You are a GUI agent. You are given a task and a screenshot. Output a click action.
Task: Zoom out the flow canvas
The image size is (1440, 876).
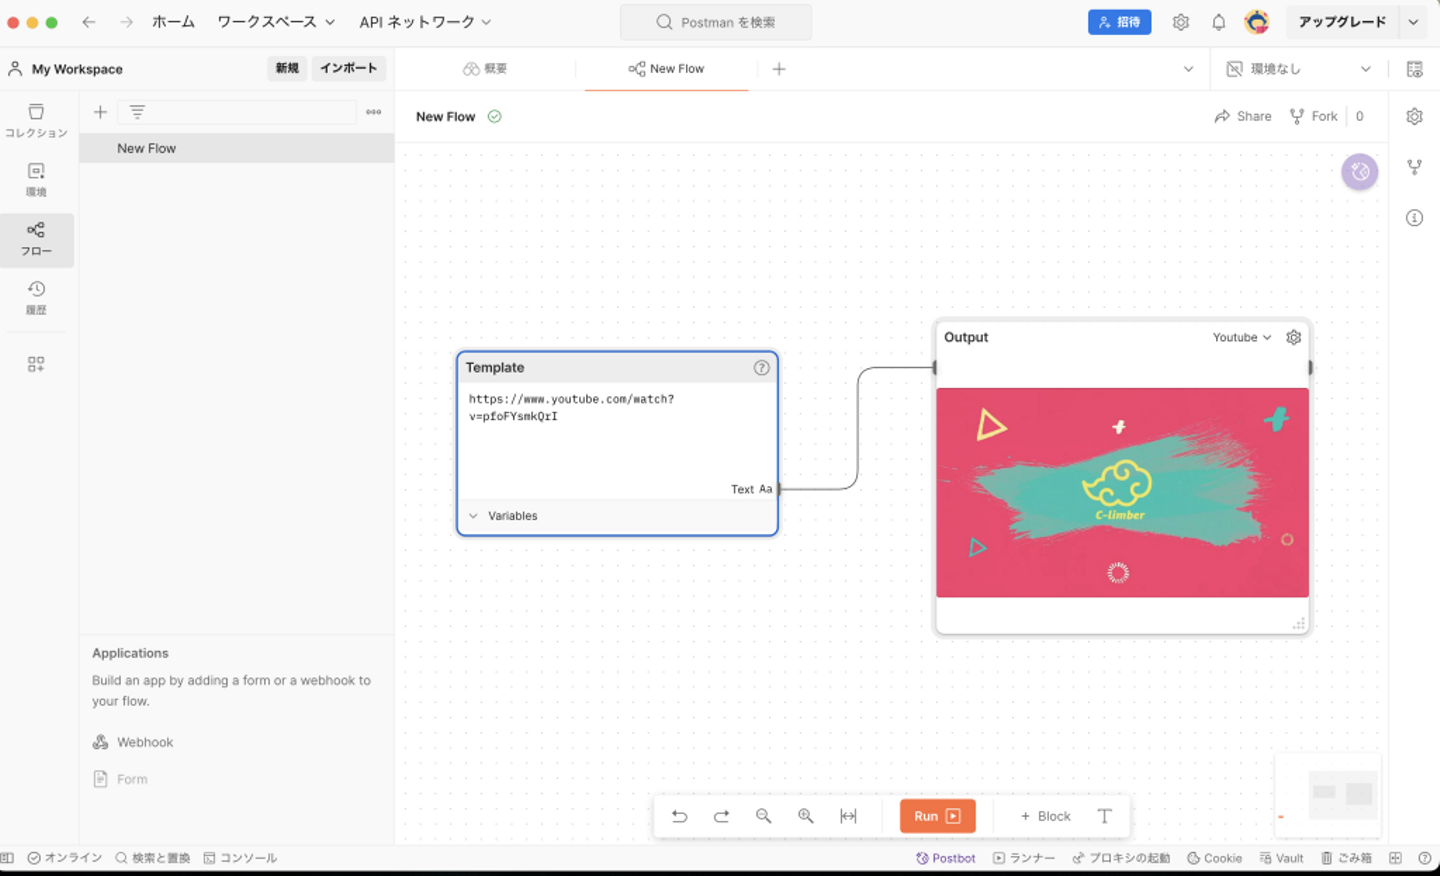763,816
